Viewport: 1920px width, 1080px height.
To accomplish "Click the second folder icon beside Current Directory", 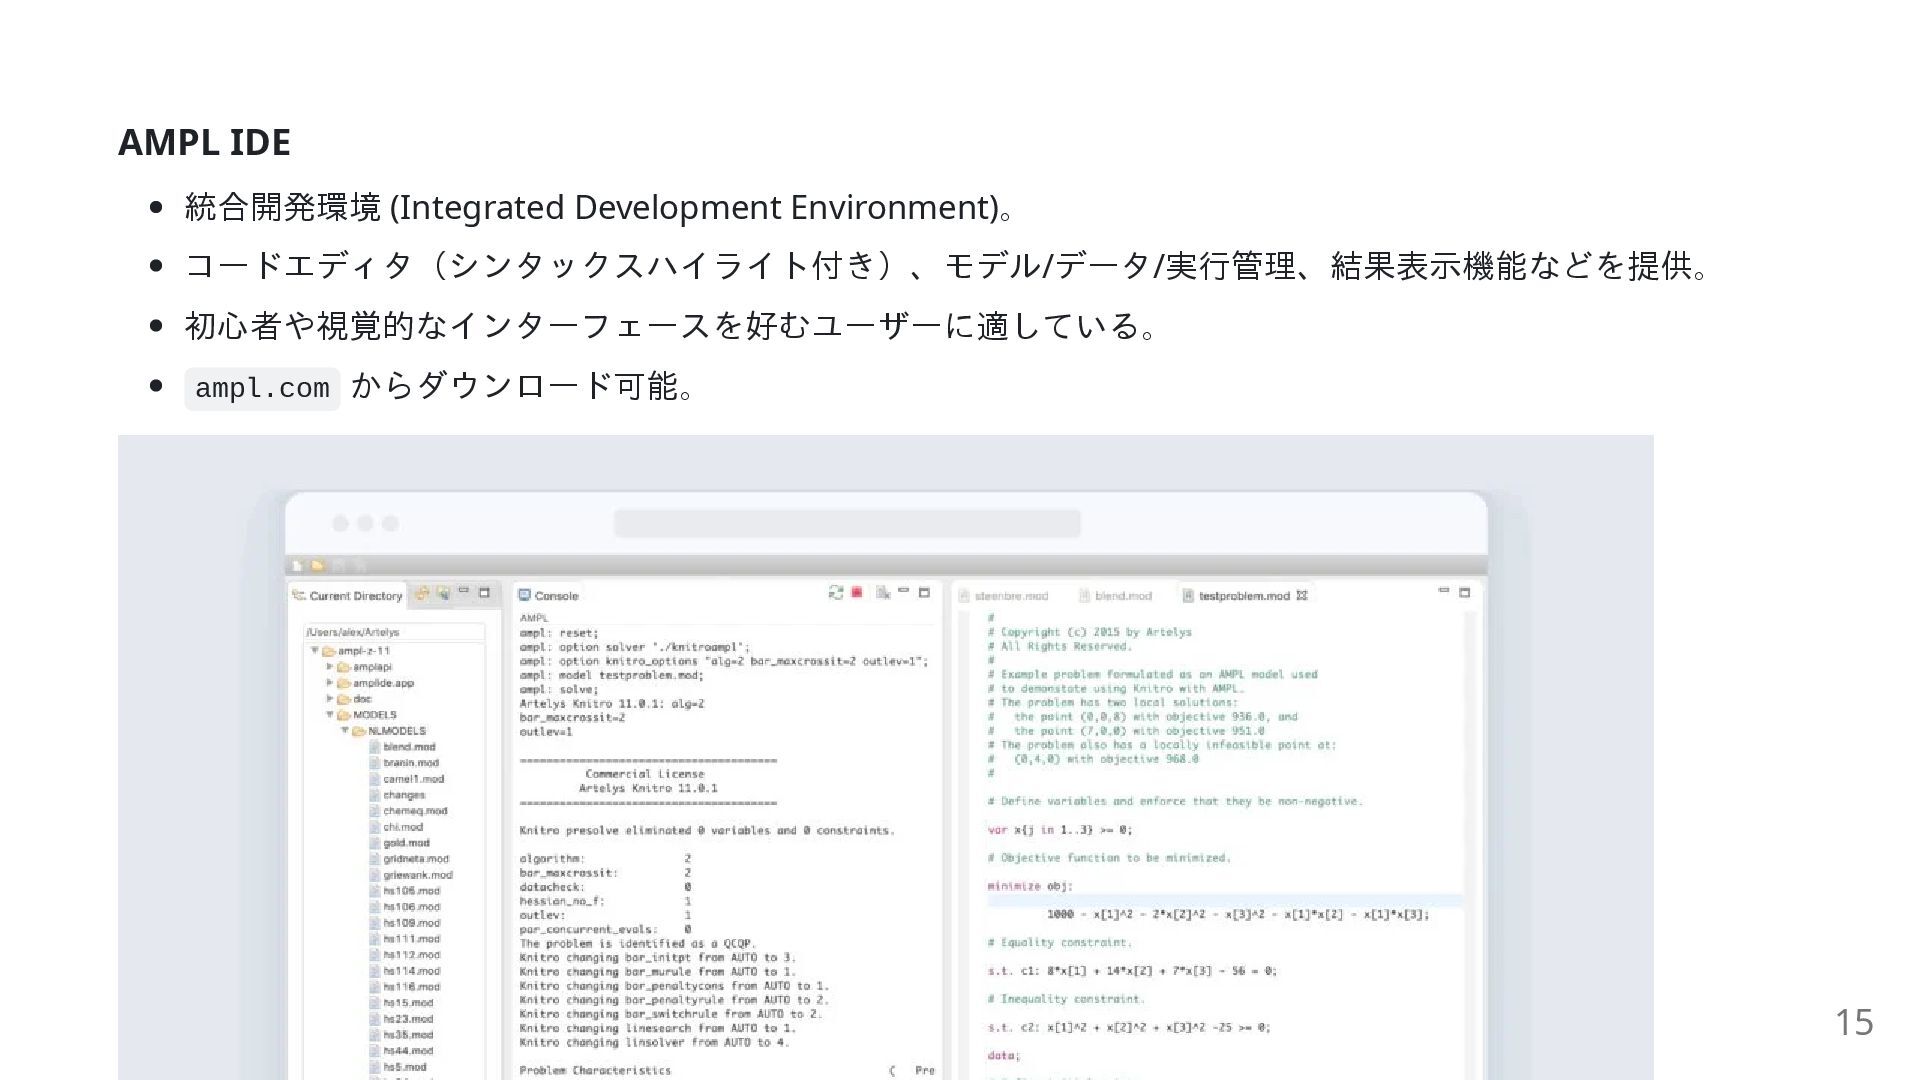I will coord(443,594).
